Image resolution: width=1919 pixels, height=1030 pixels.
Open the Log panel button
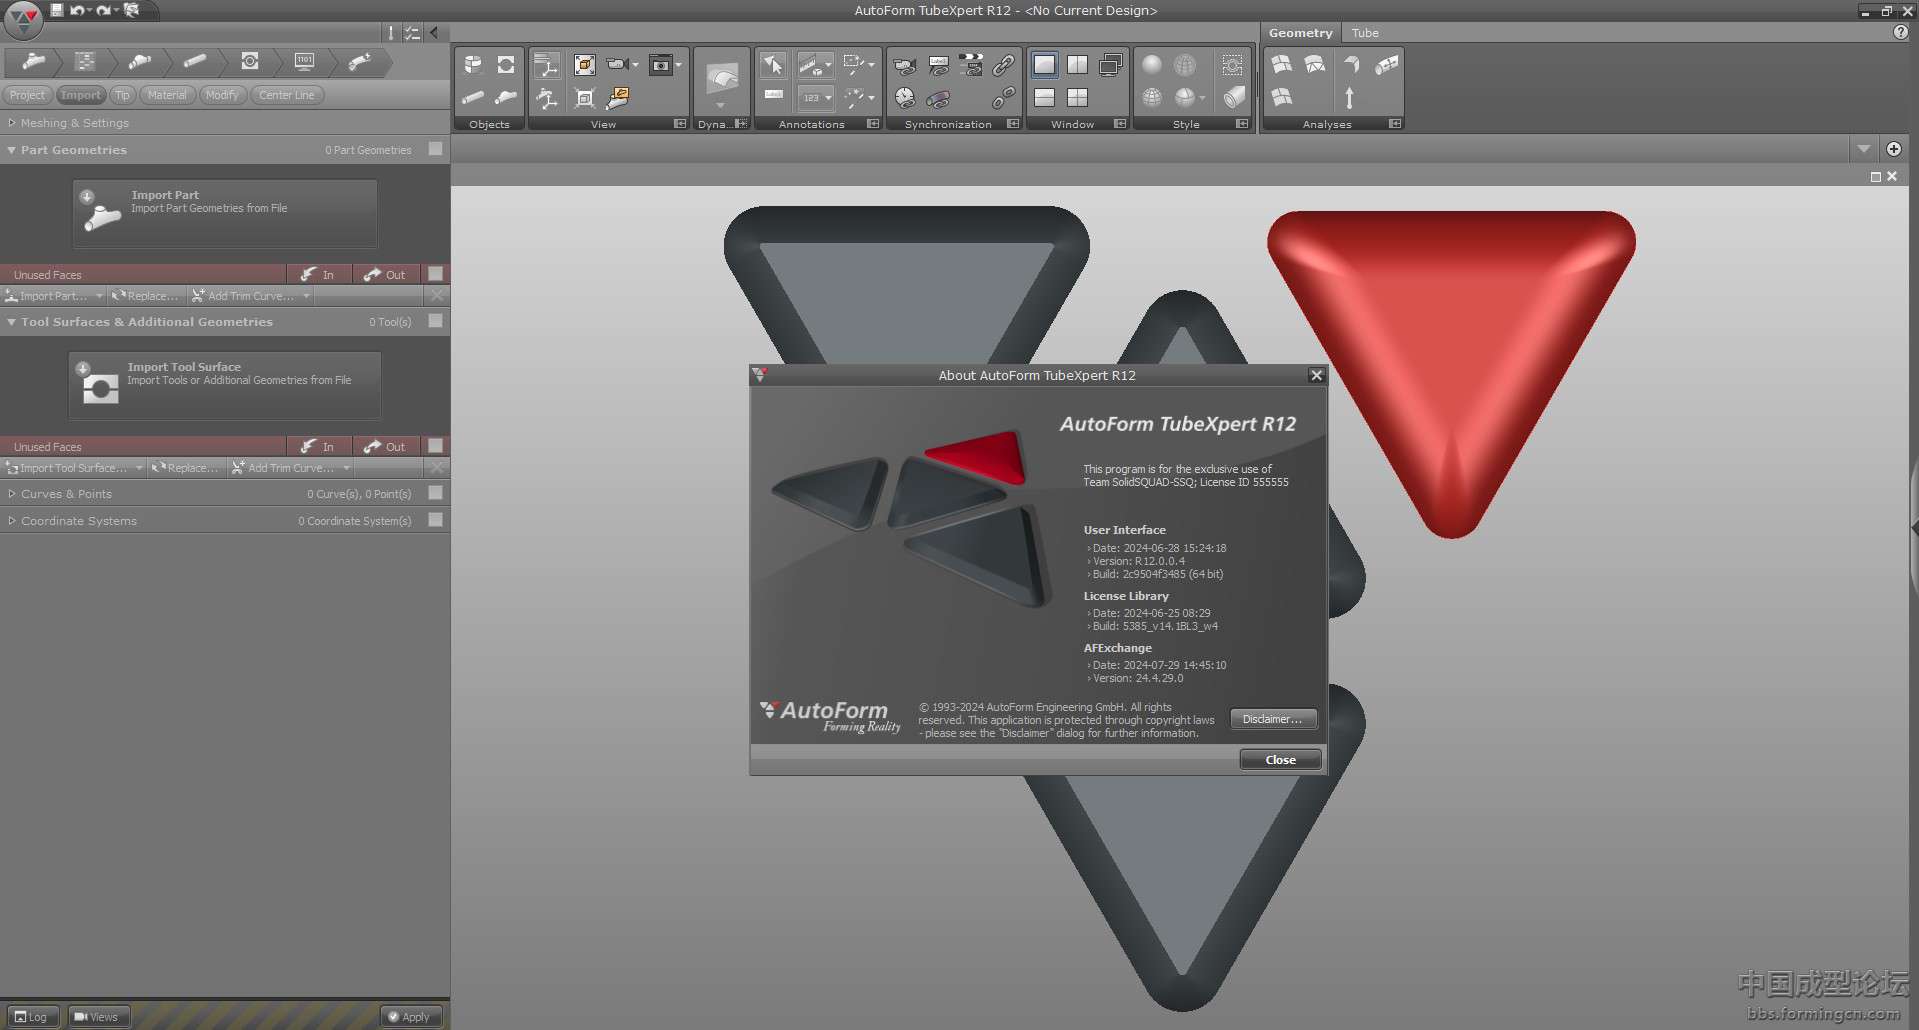[32, 1017]
